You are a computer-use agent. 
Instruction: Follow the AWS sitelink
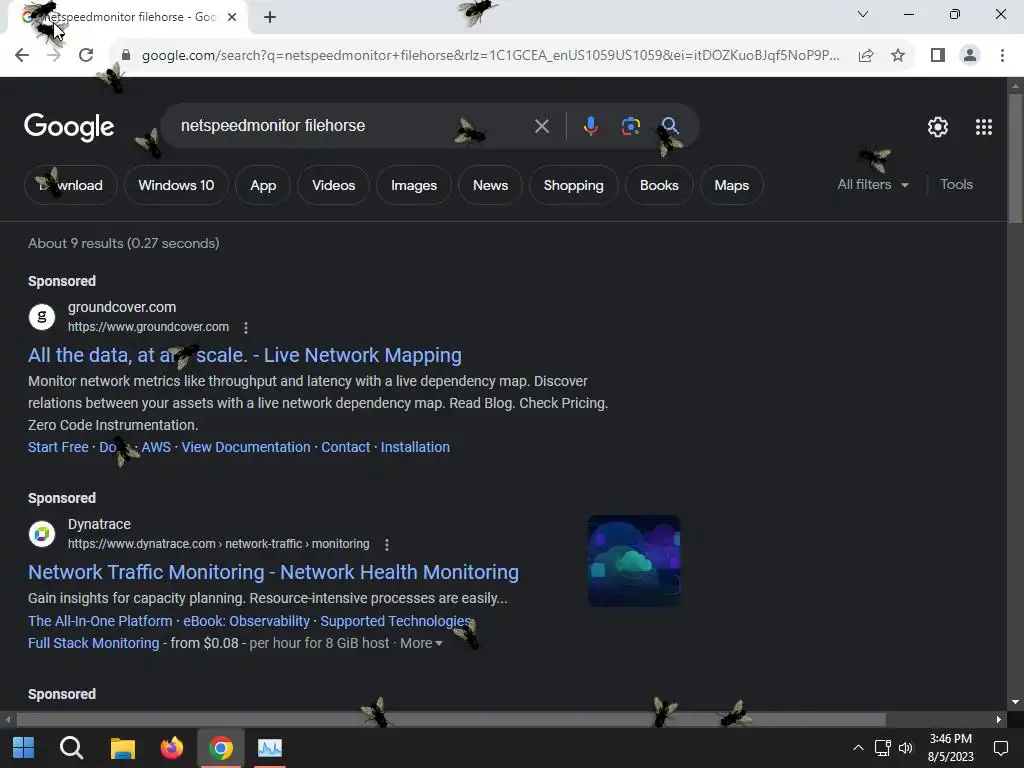156,447
